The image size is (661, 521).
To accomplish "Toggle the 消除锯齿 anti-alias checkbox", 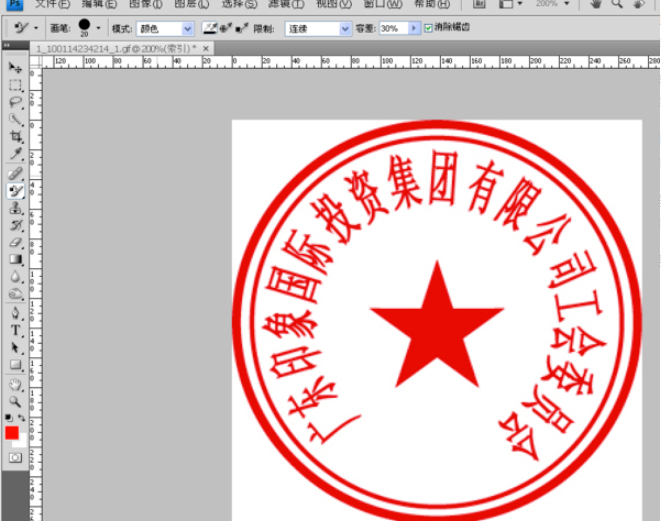I will pyautogui.click(x=428, y=28).
